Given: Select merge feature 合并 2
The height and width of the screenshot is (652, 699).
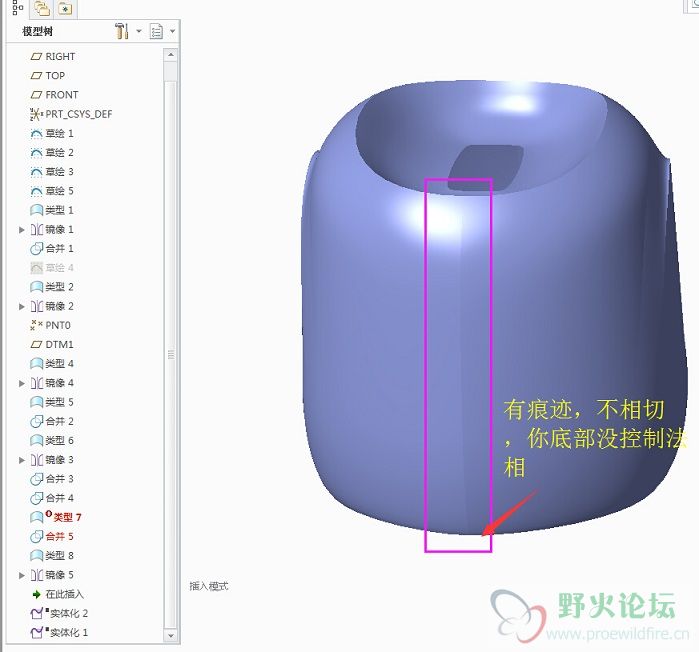Looking at the screenshot, I should coord(52,421).
